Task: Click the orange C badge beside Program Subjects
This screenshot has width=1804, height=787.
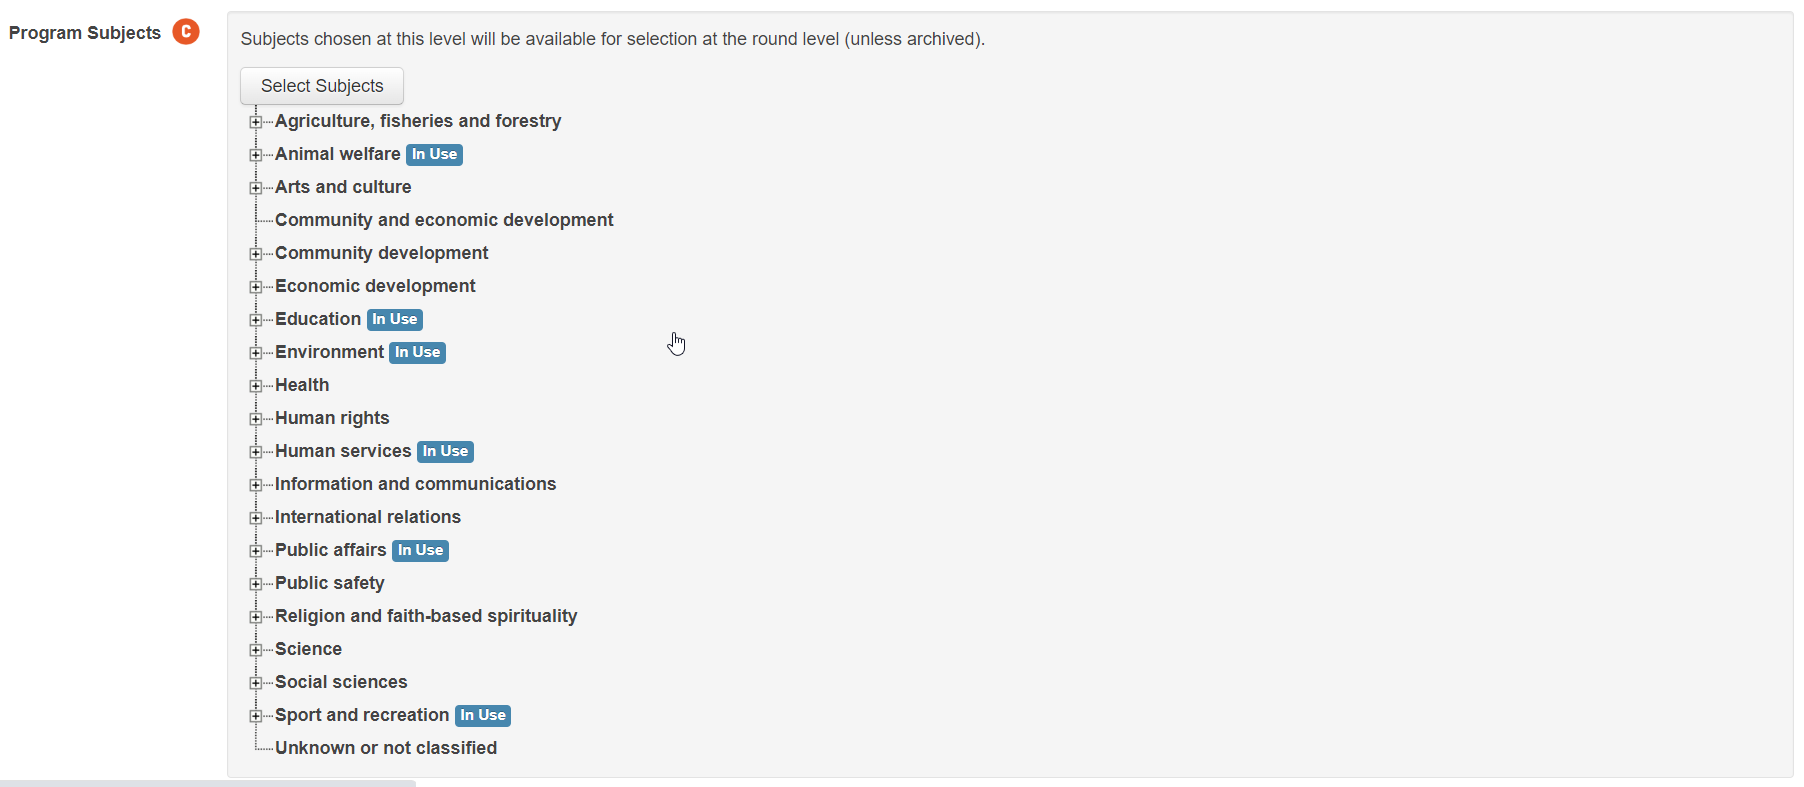Action: click(x=186, y=32)
